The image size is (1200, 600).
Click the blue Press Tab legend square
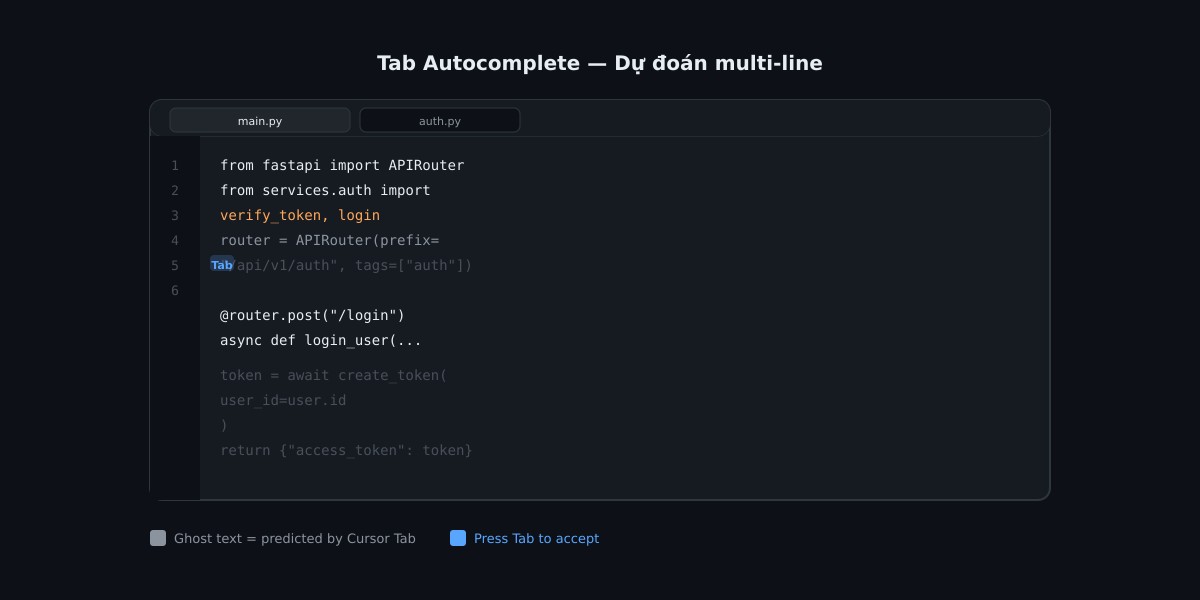pos(458,538)
